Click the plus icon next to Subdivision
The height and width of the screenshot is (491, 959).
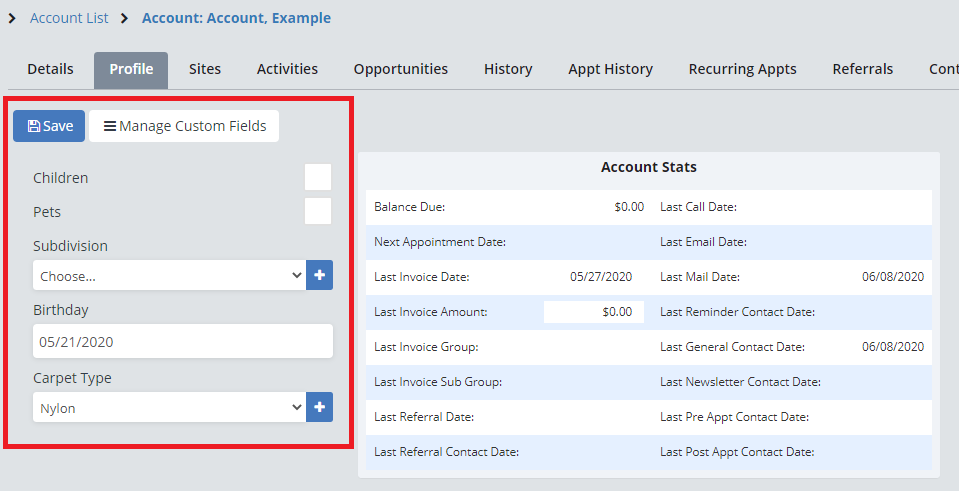(x=319, y=275)
